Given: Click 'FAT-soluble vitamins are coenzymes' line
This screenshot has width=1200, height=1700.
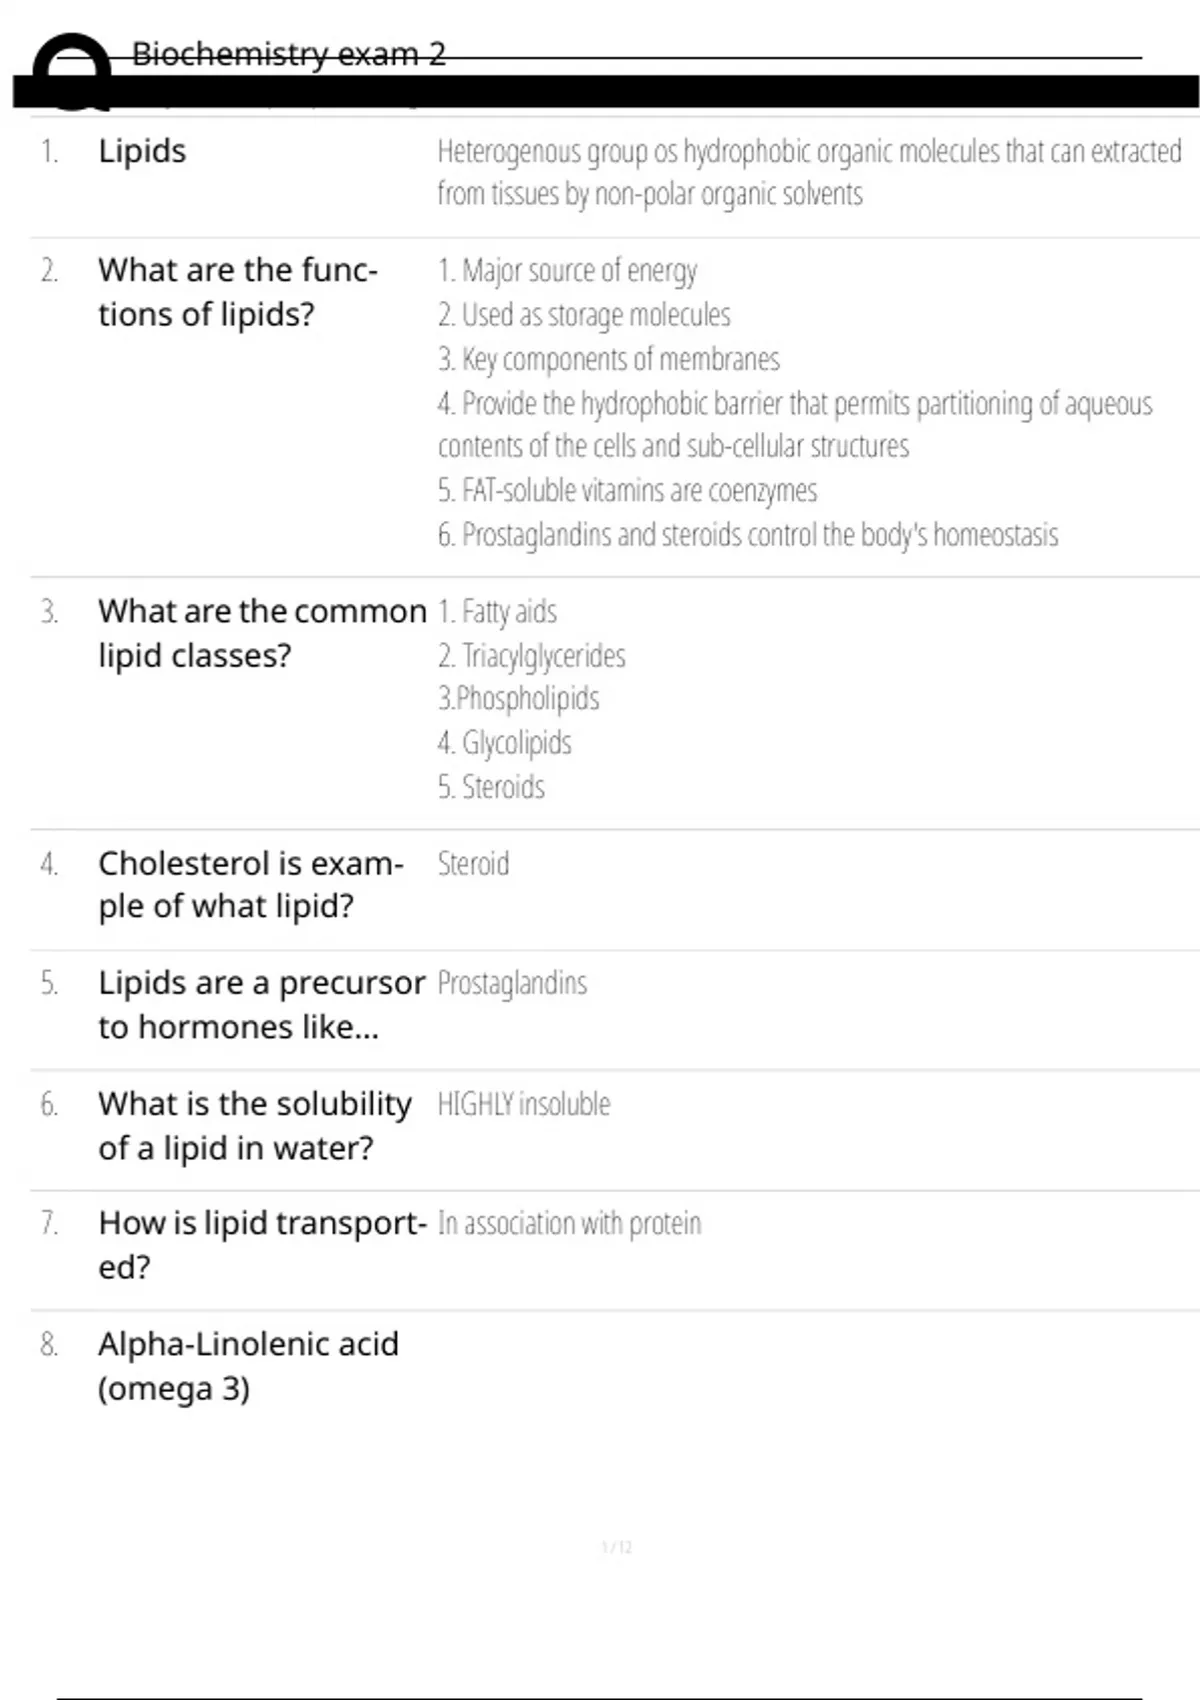Looking at the screenshot, I should [x=627, y=491].
